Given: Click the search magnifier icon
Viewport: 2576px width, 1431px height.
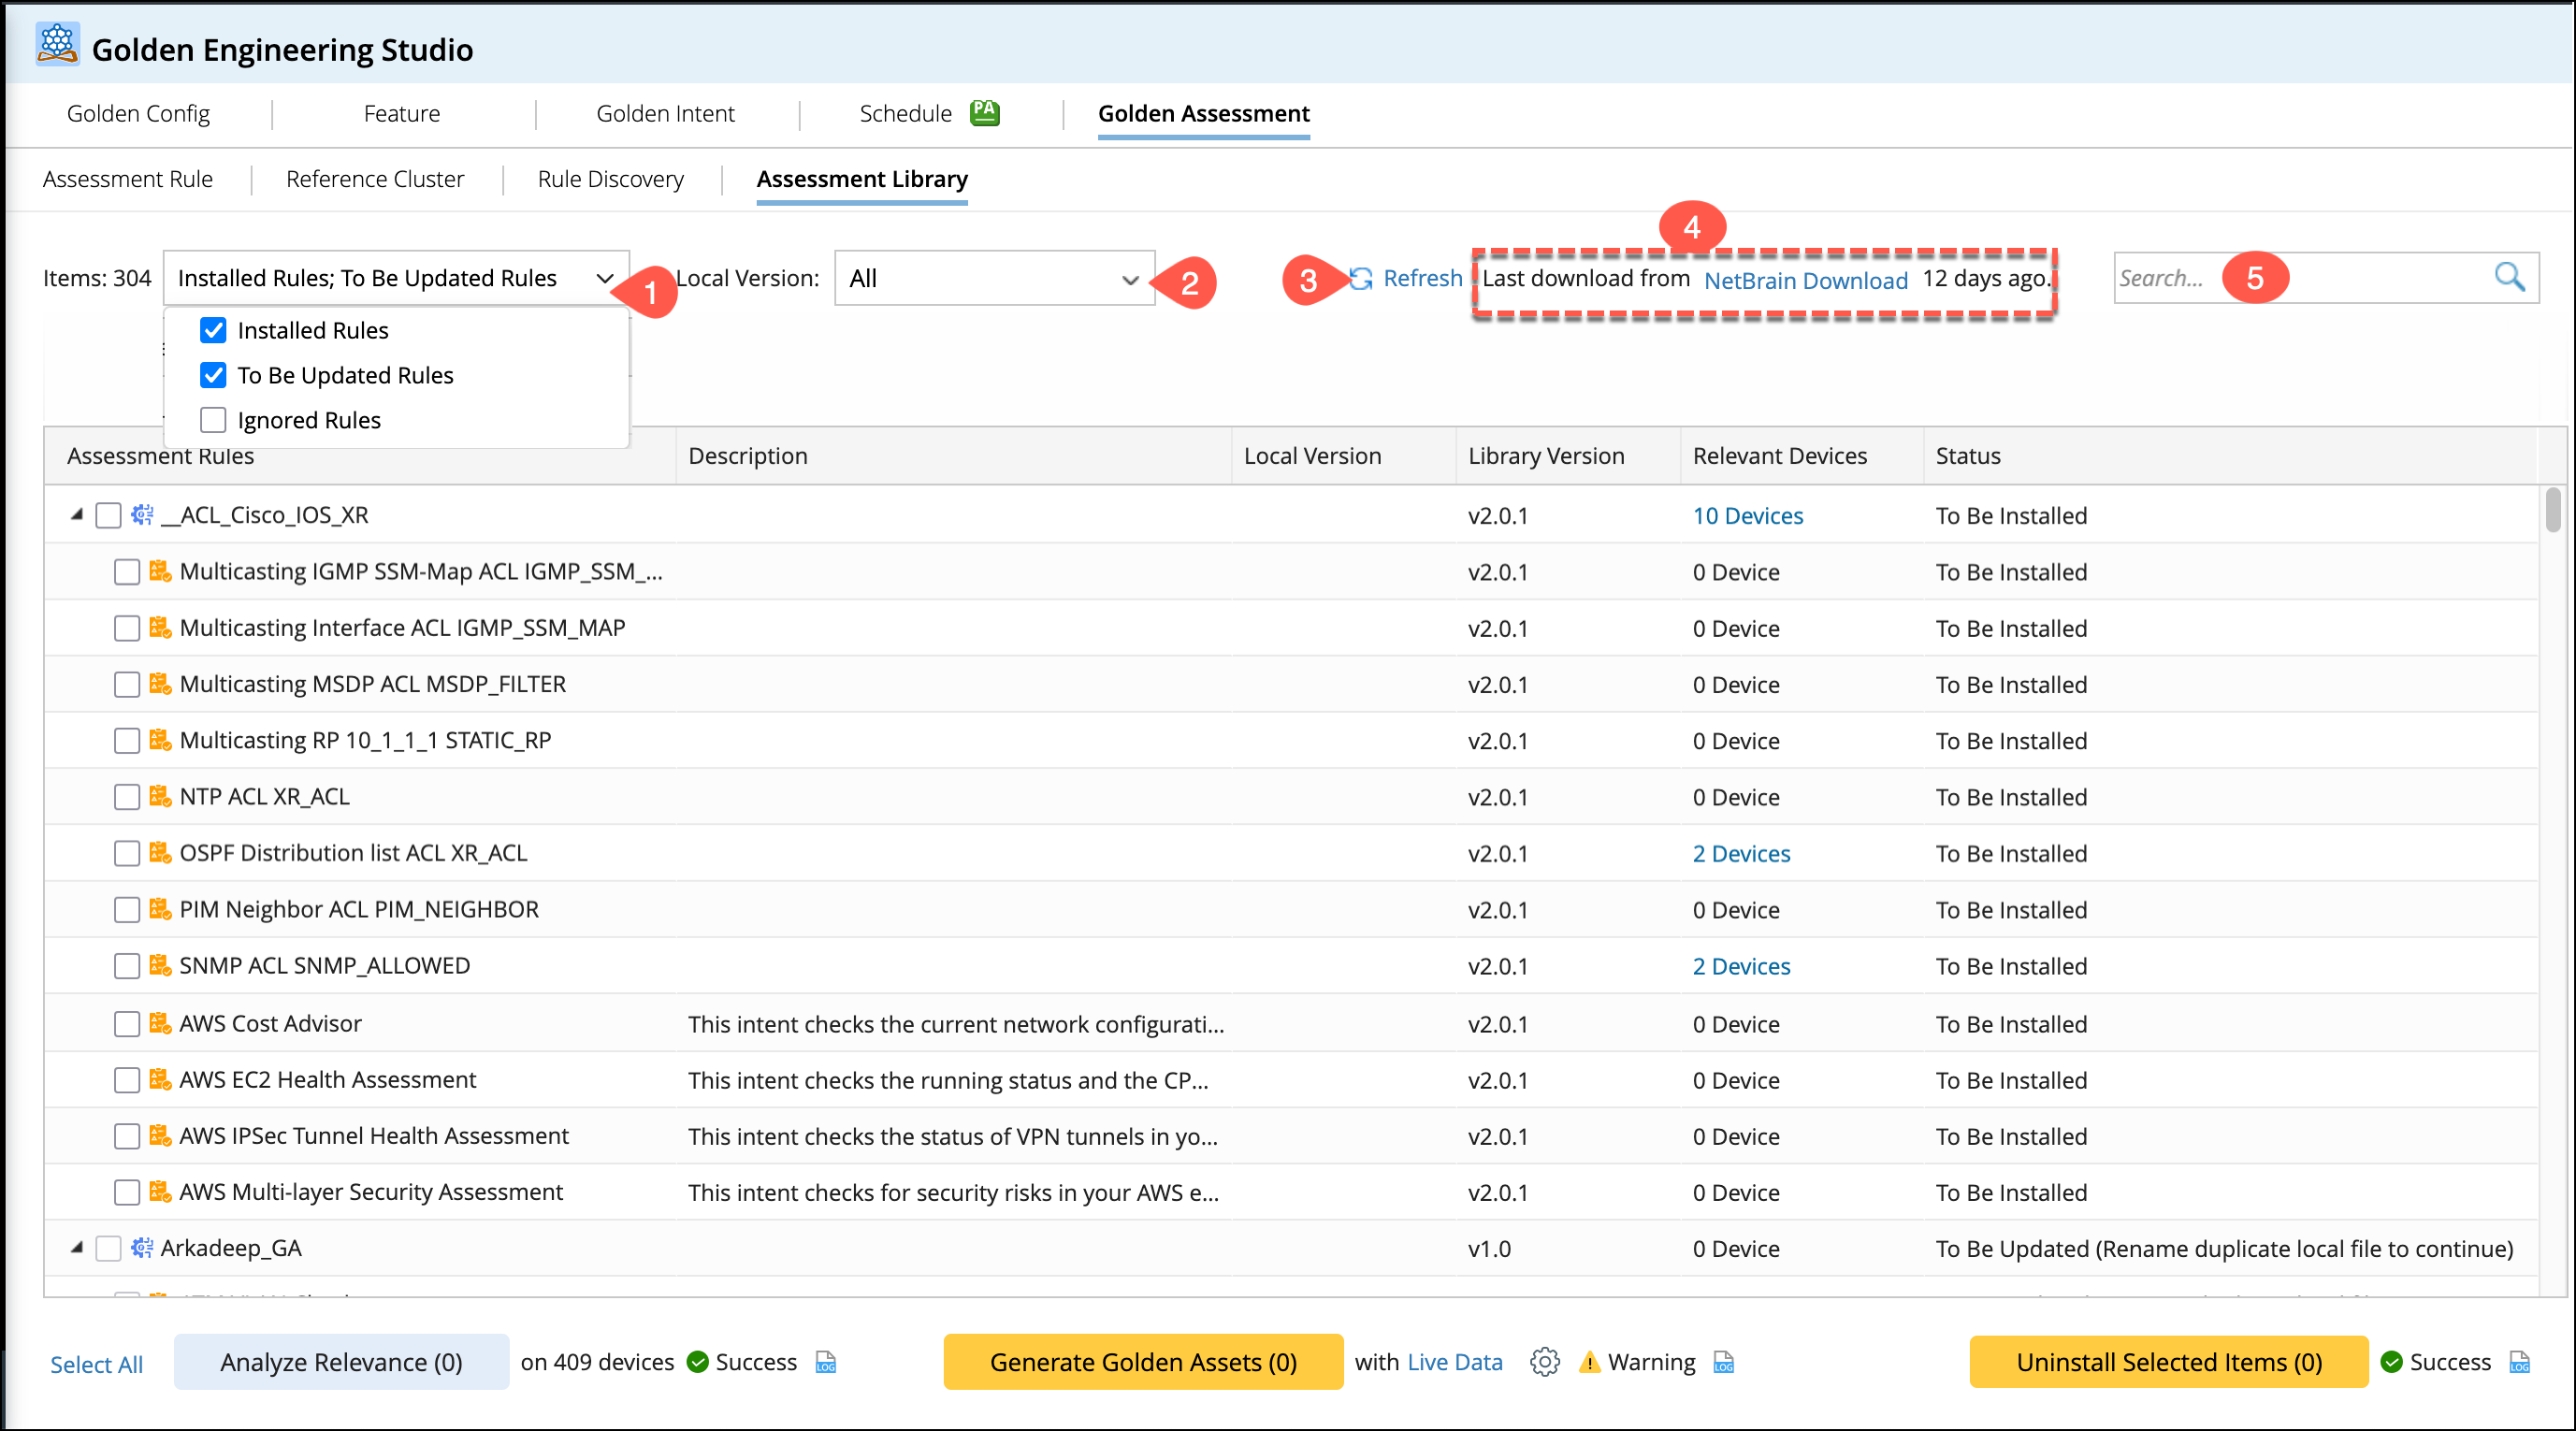Looking at the screenshot, I should pyautogui.click(x=2509, y=277).
